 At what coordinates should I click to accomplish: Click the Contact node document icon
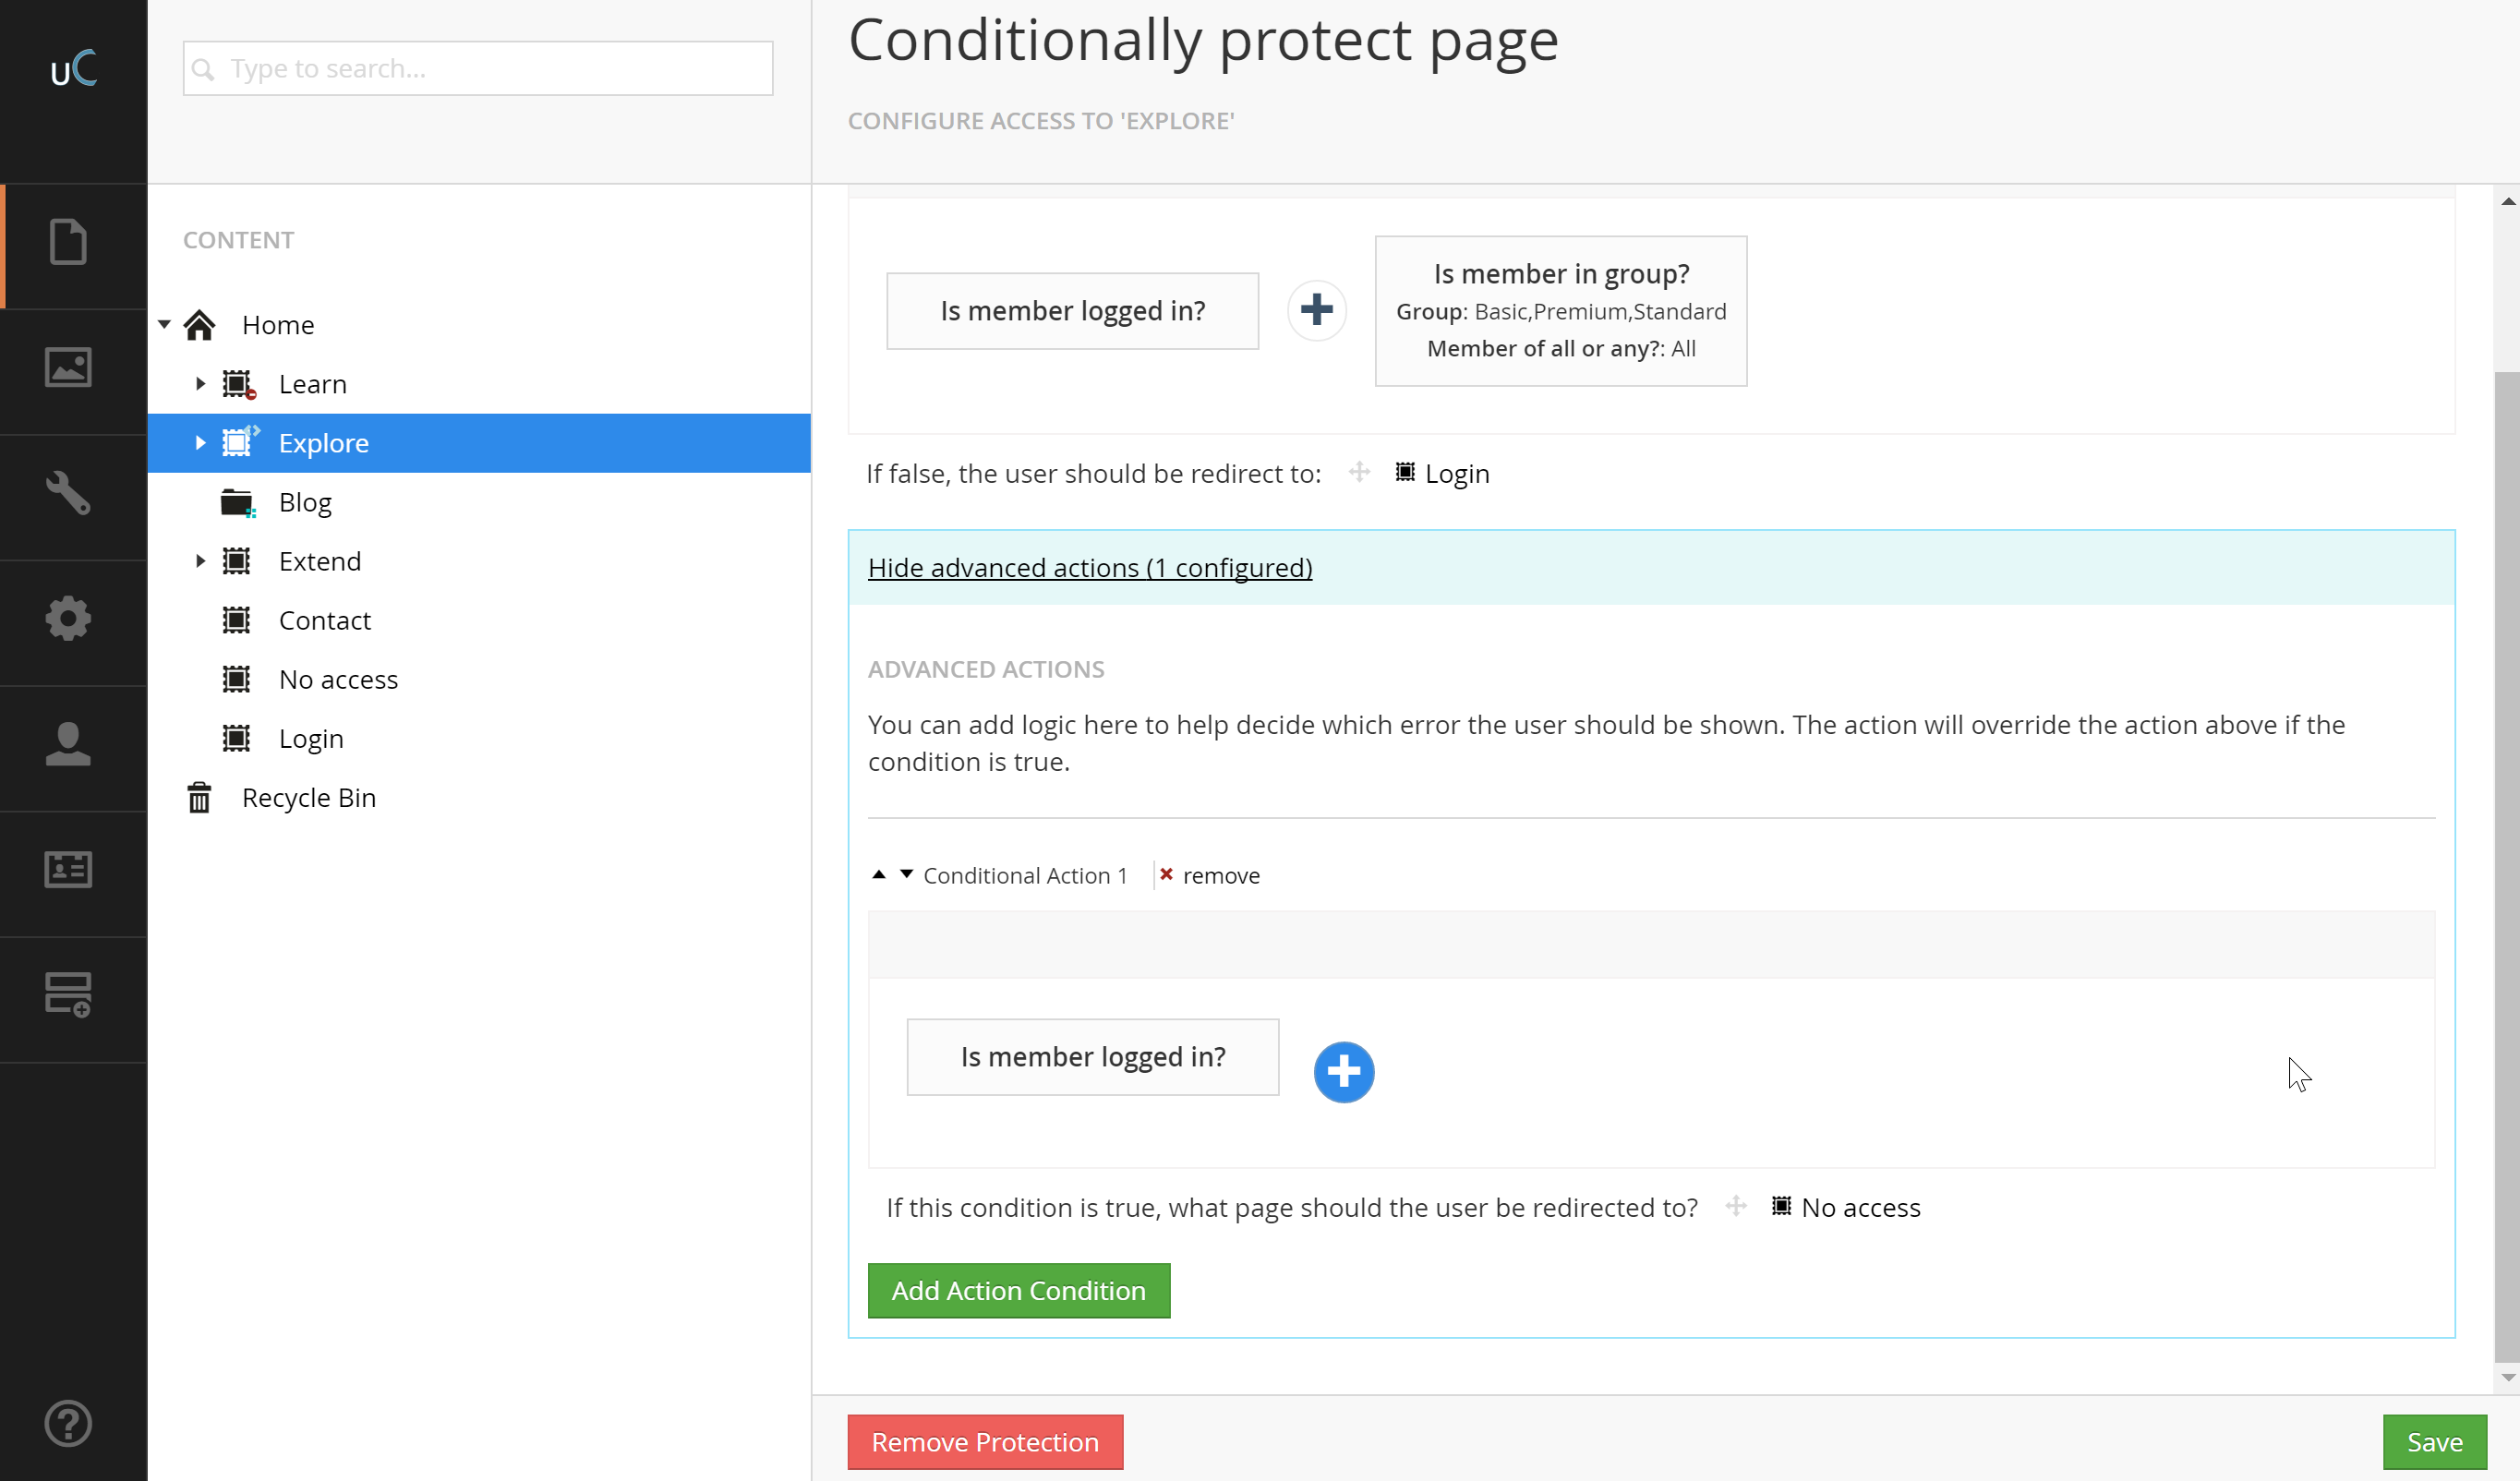(x=236, y=620)
